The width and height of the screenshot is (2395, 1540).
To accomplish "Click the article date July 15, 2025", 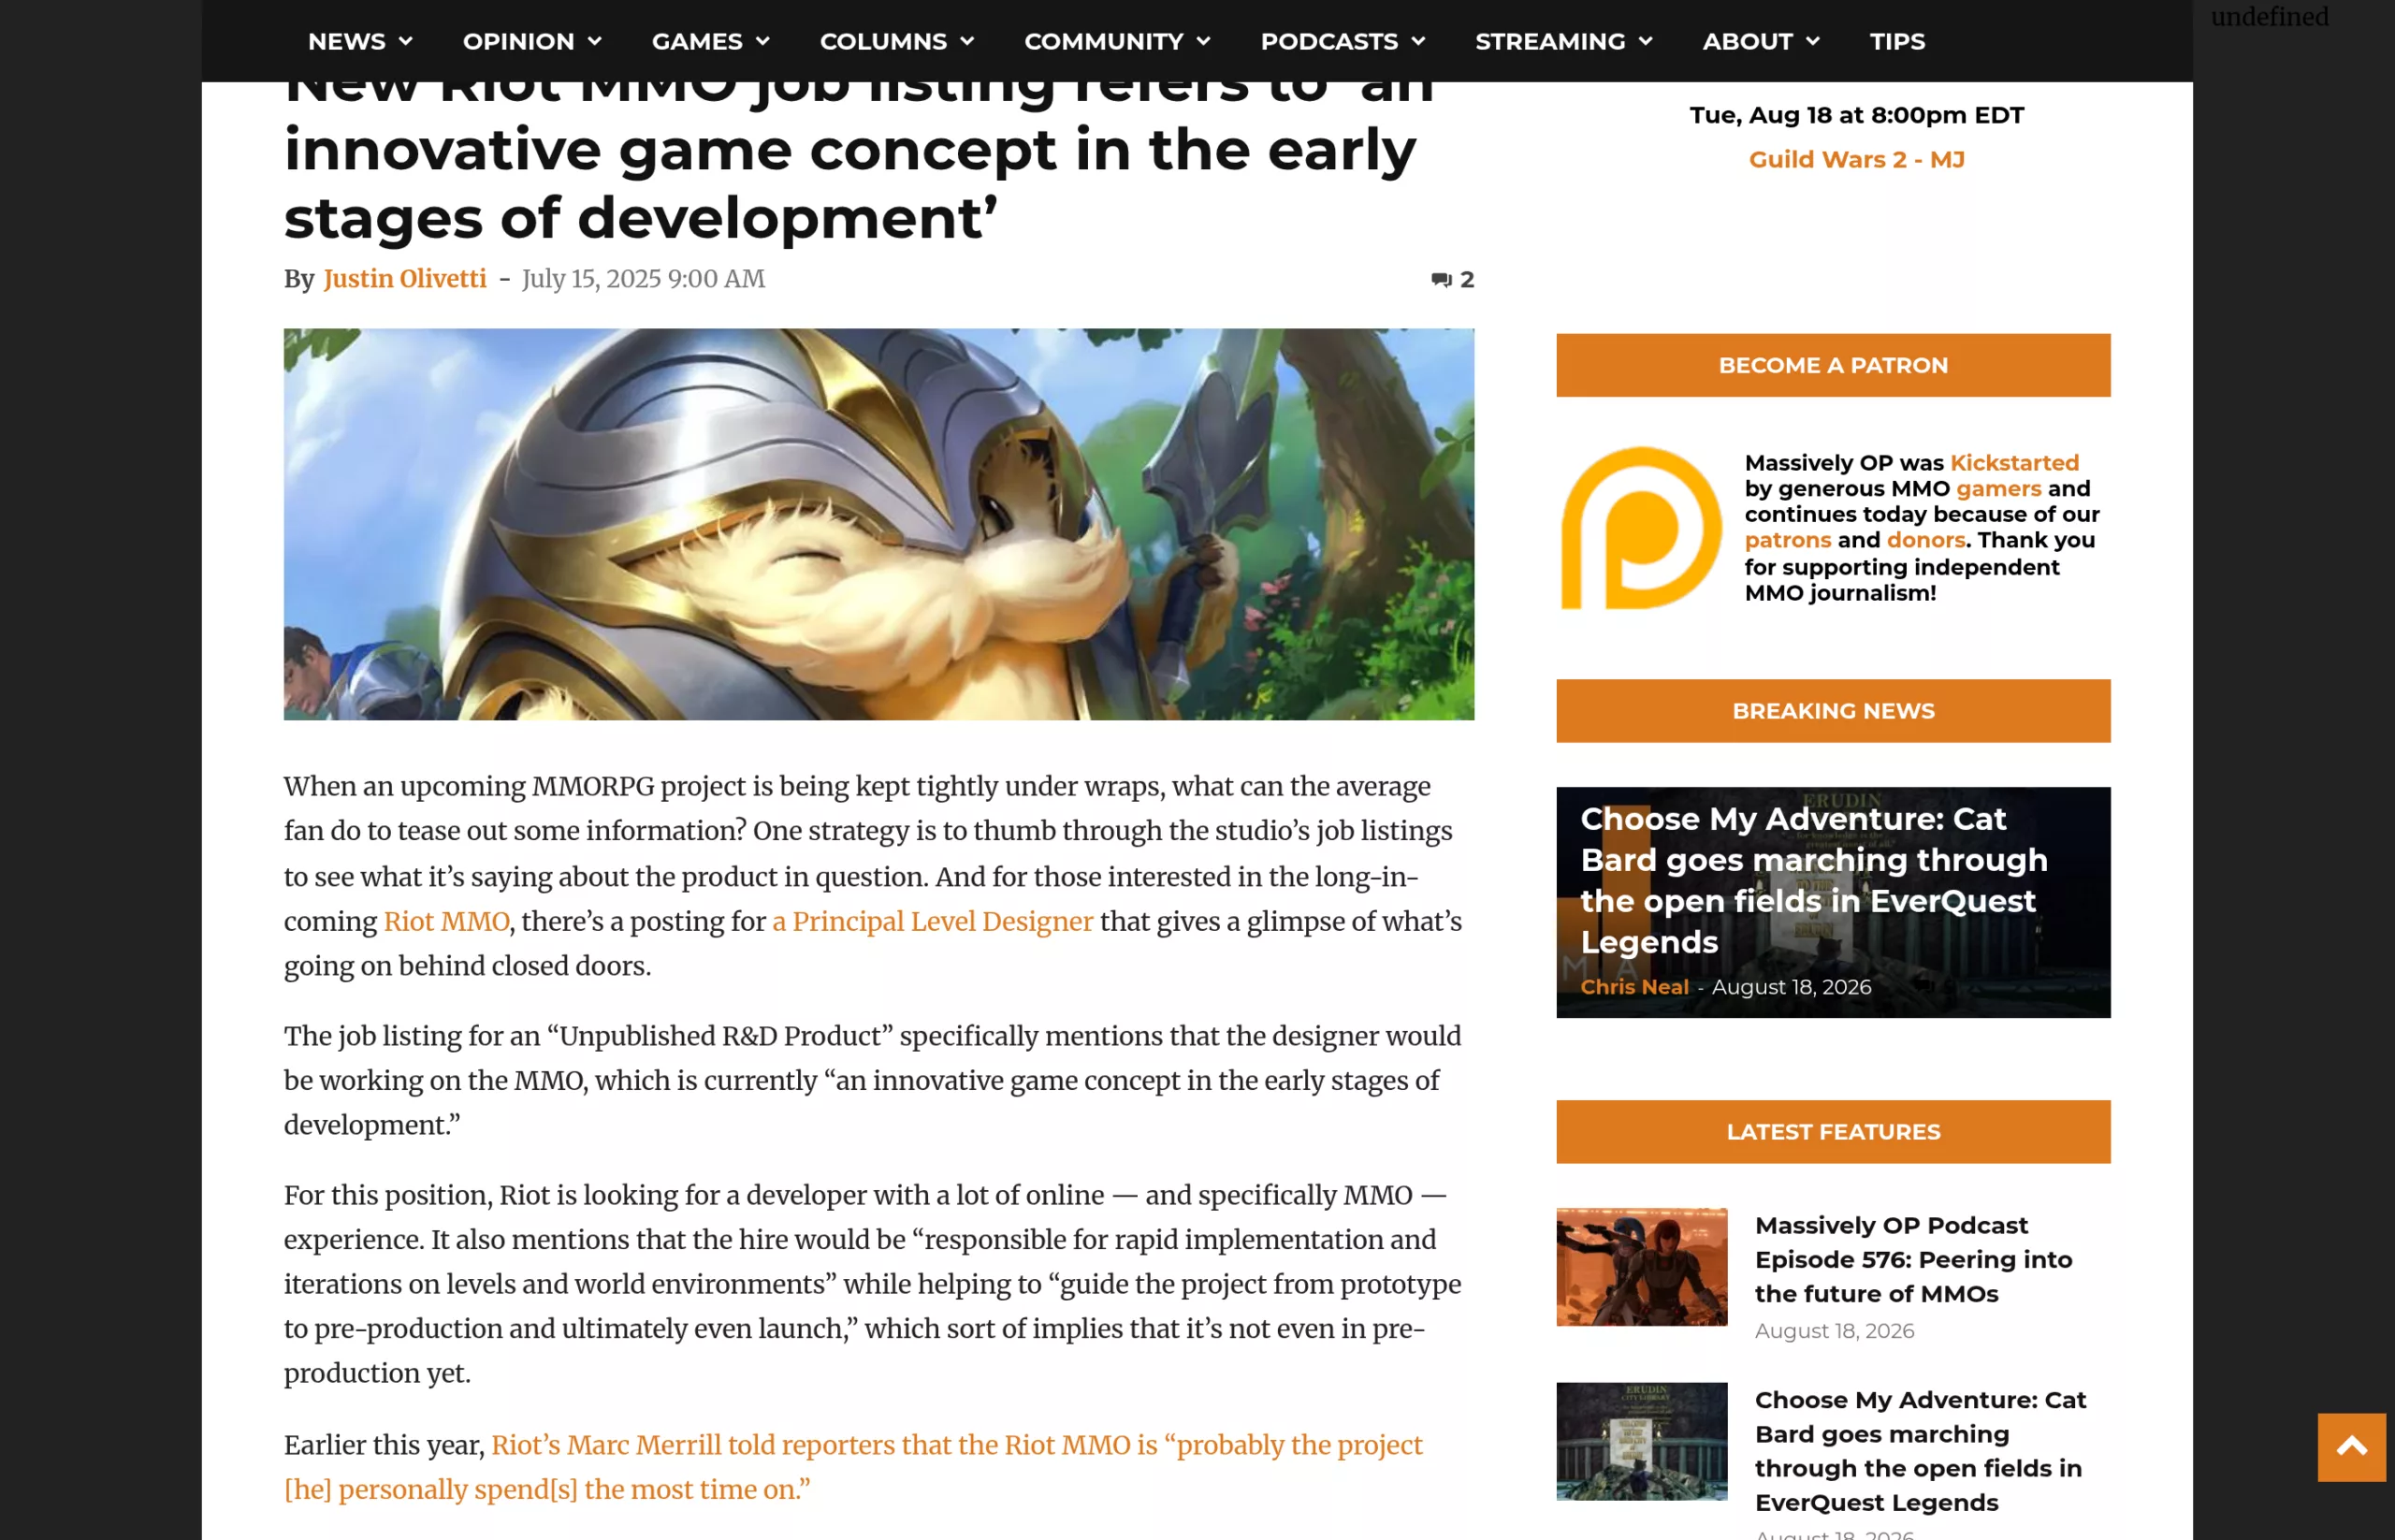I will pos(642,279).
